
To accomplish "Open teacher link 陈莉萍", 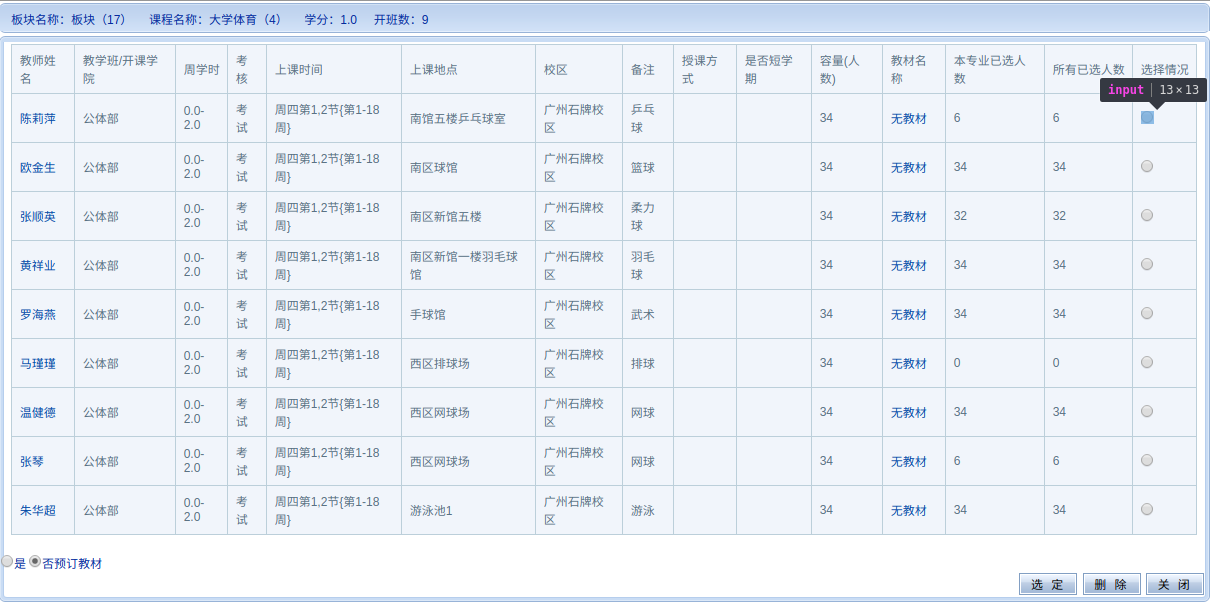I will point(38,118).
